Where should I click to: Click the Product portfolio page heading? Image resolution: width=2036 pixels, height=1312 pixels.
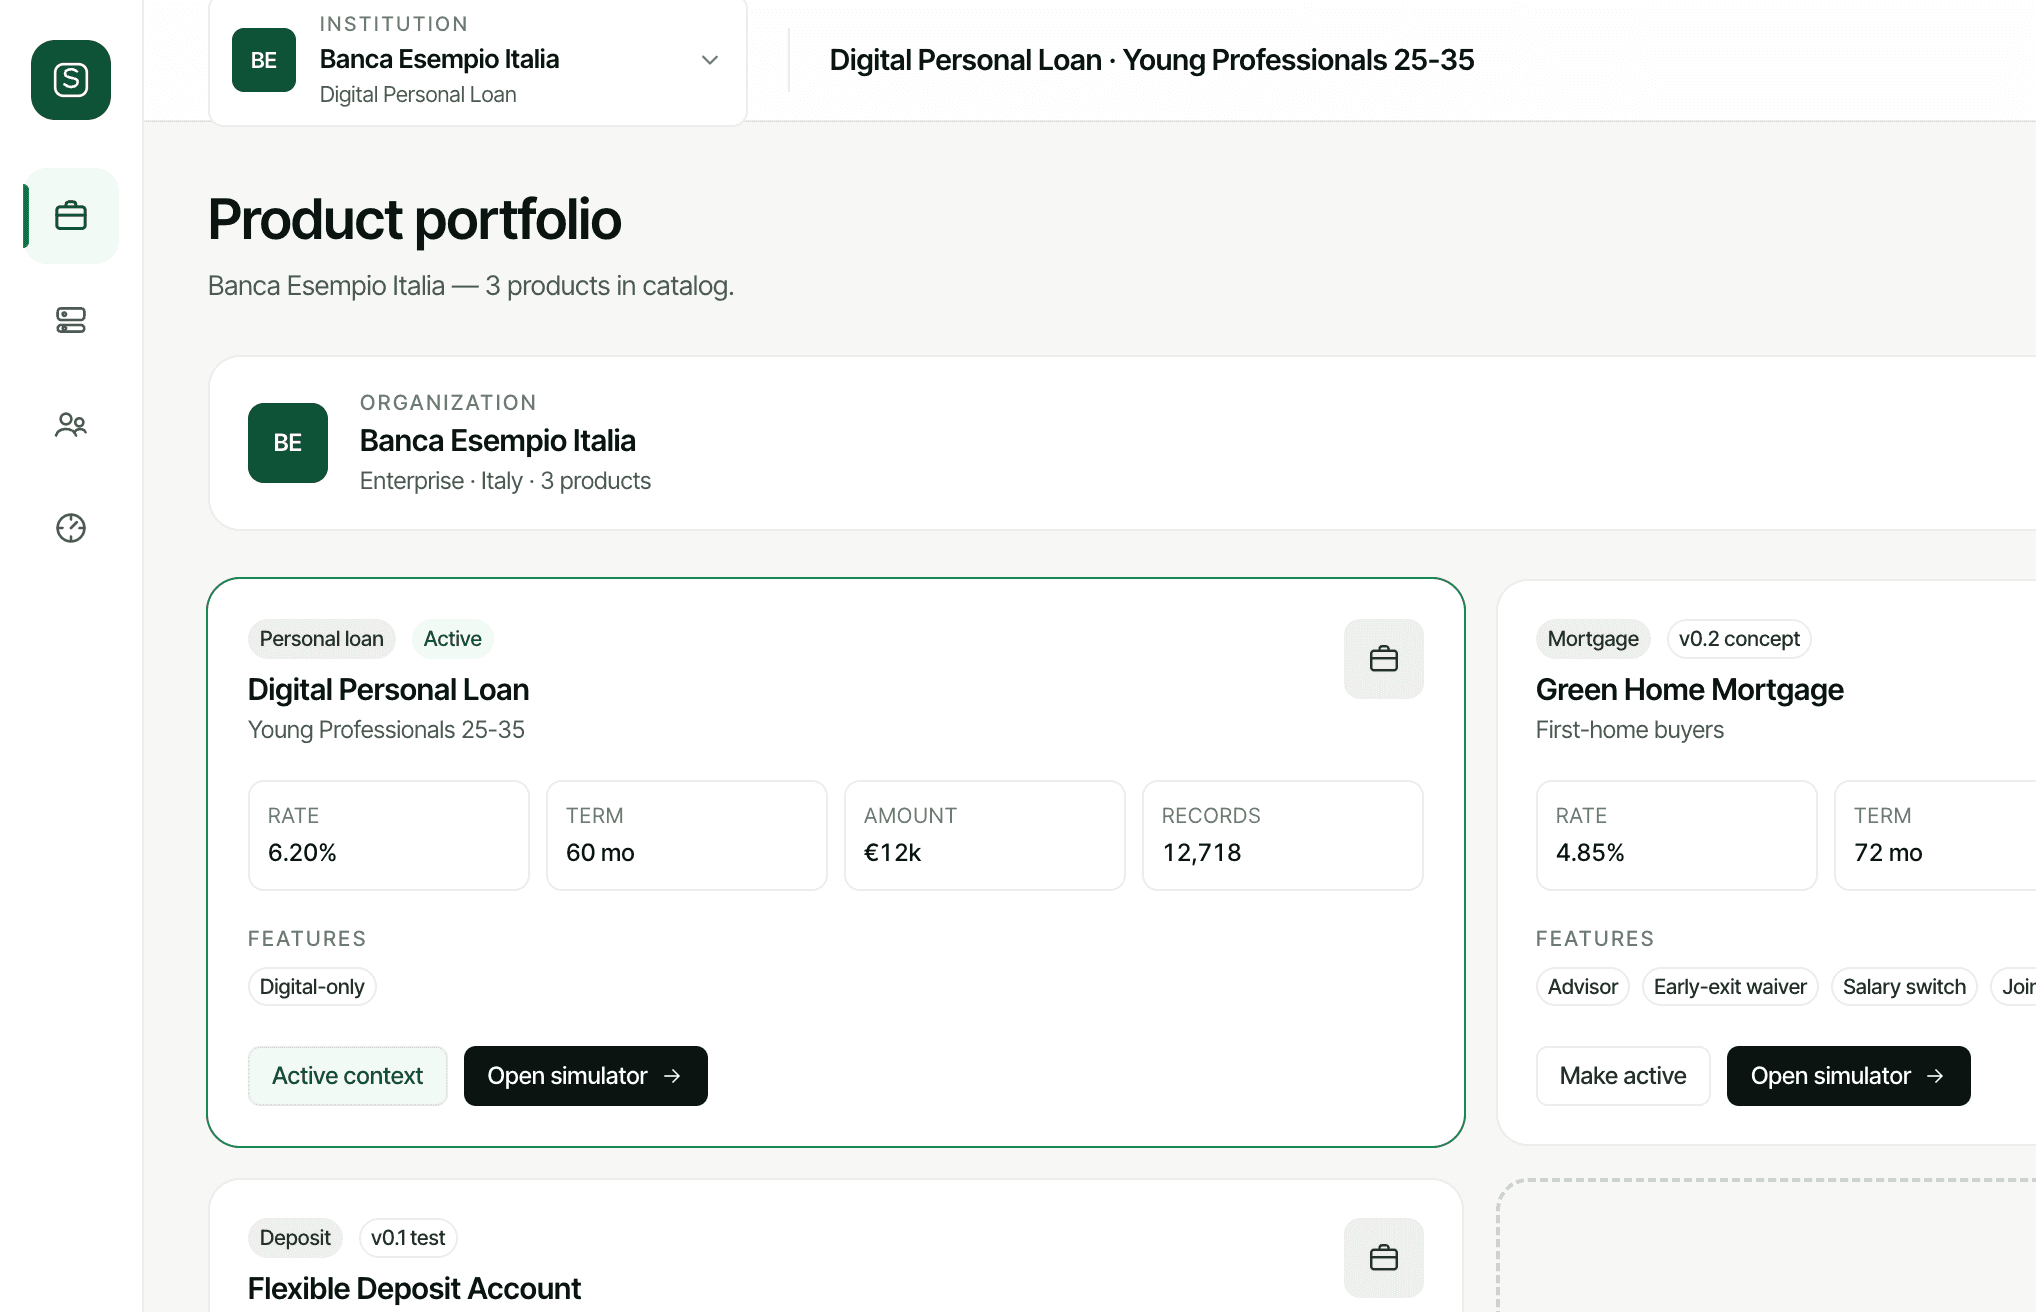click(x=414, y=220)
